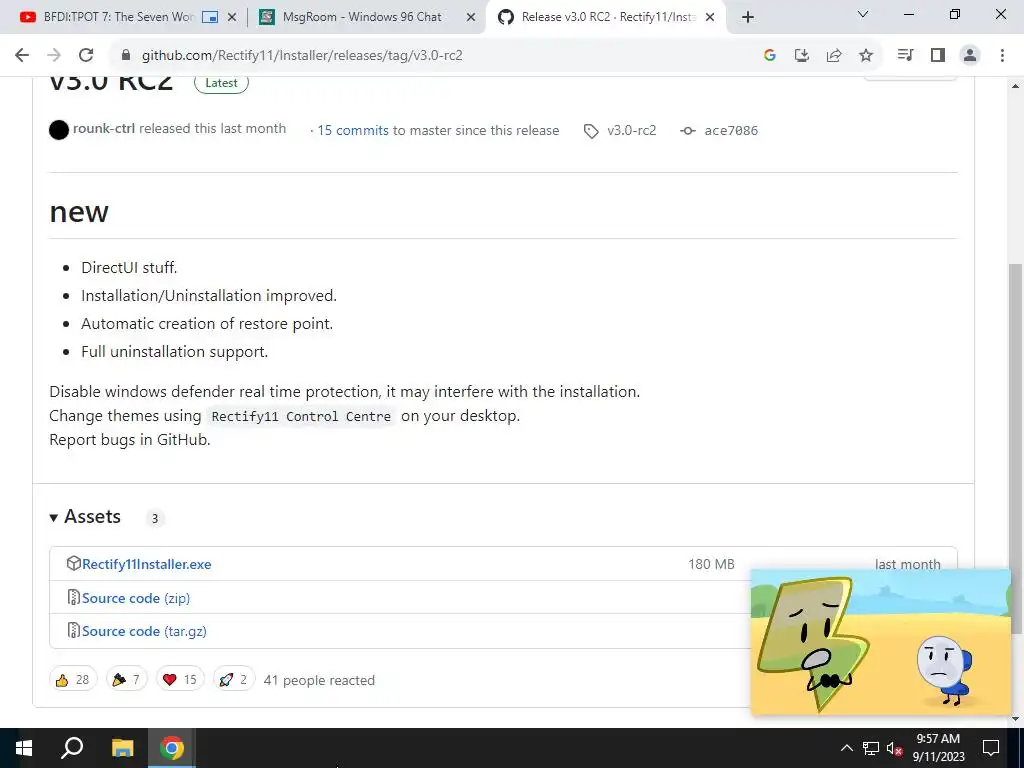The image size is (1024, 768).
Task: Click picture-in-picture indicator on YouTube tab
Action: (210, 18)
